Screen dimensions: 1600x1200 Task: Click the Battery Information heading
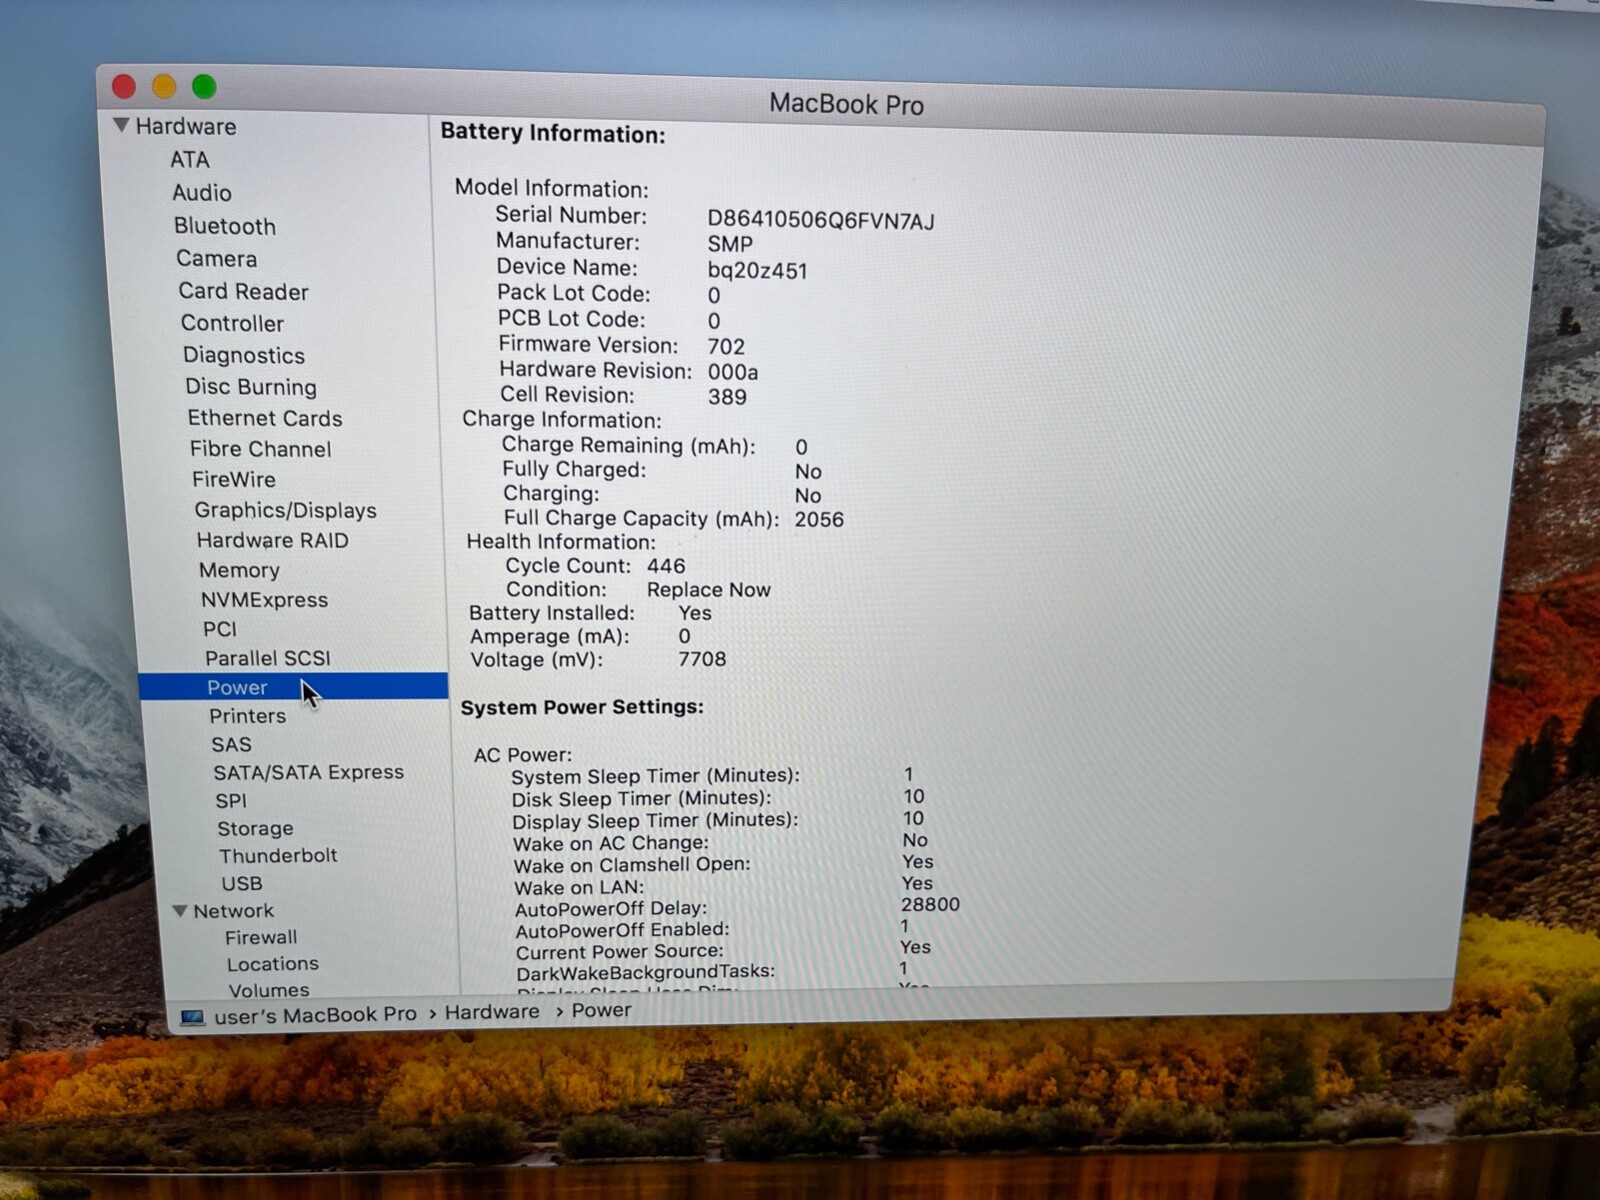coord(553,134)
